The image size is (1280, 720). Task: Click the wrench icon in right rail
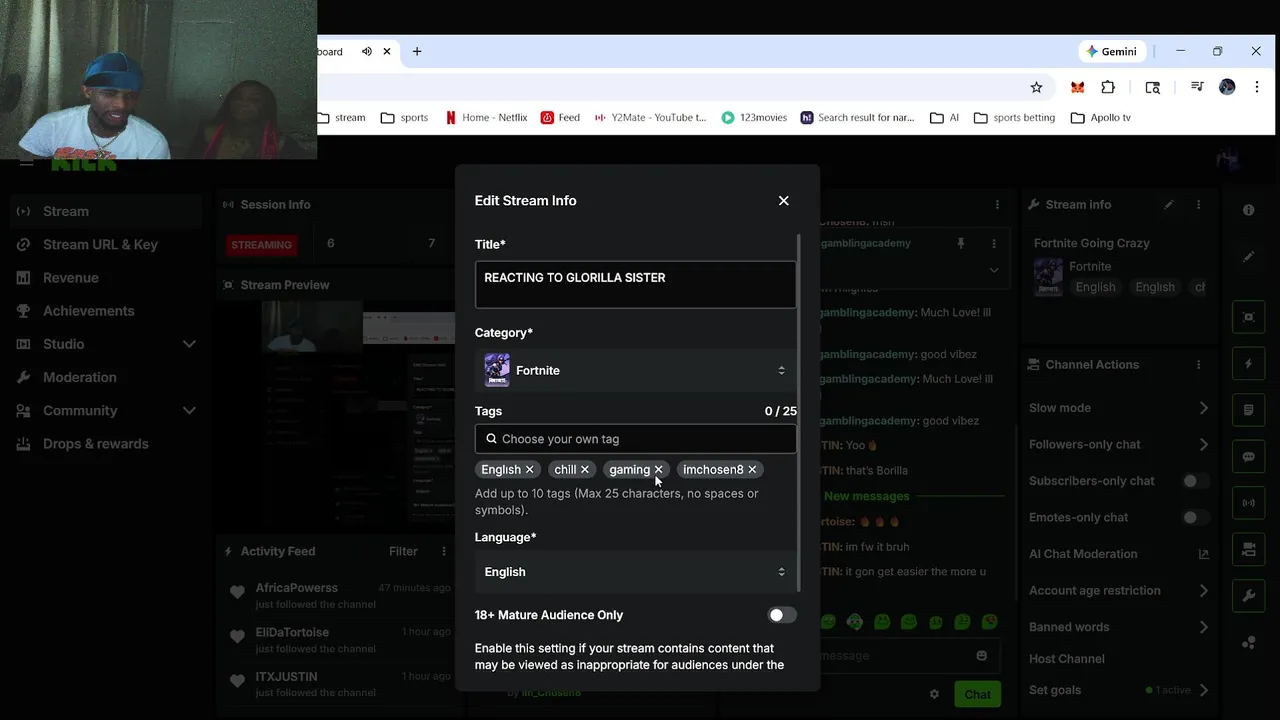click(1248, 597)
